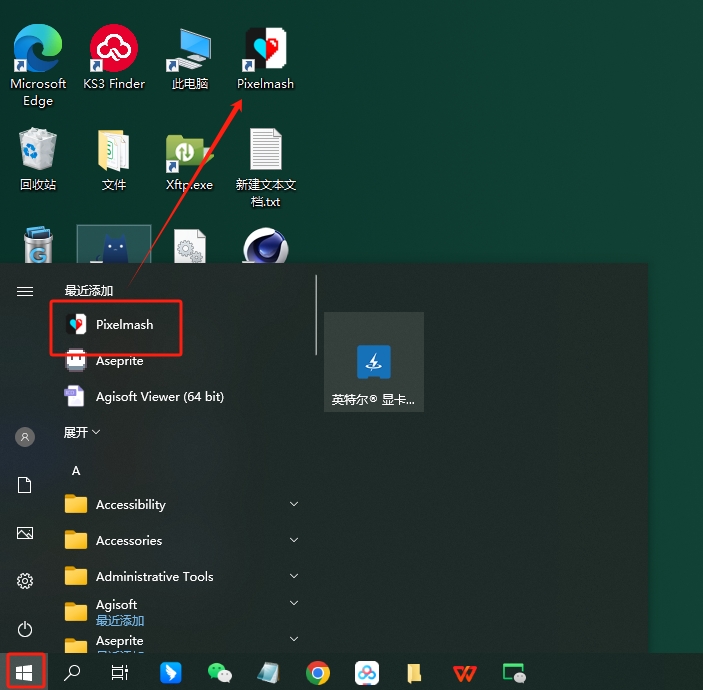Toggle the Start menu hamburger navigation
The height and width of the screenshot is (690, 703).
[x=25, y=291]
